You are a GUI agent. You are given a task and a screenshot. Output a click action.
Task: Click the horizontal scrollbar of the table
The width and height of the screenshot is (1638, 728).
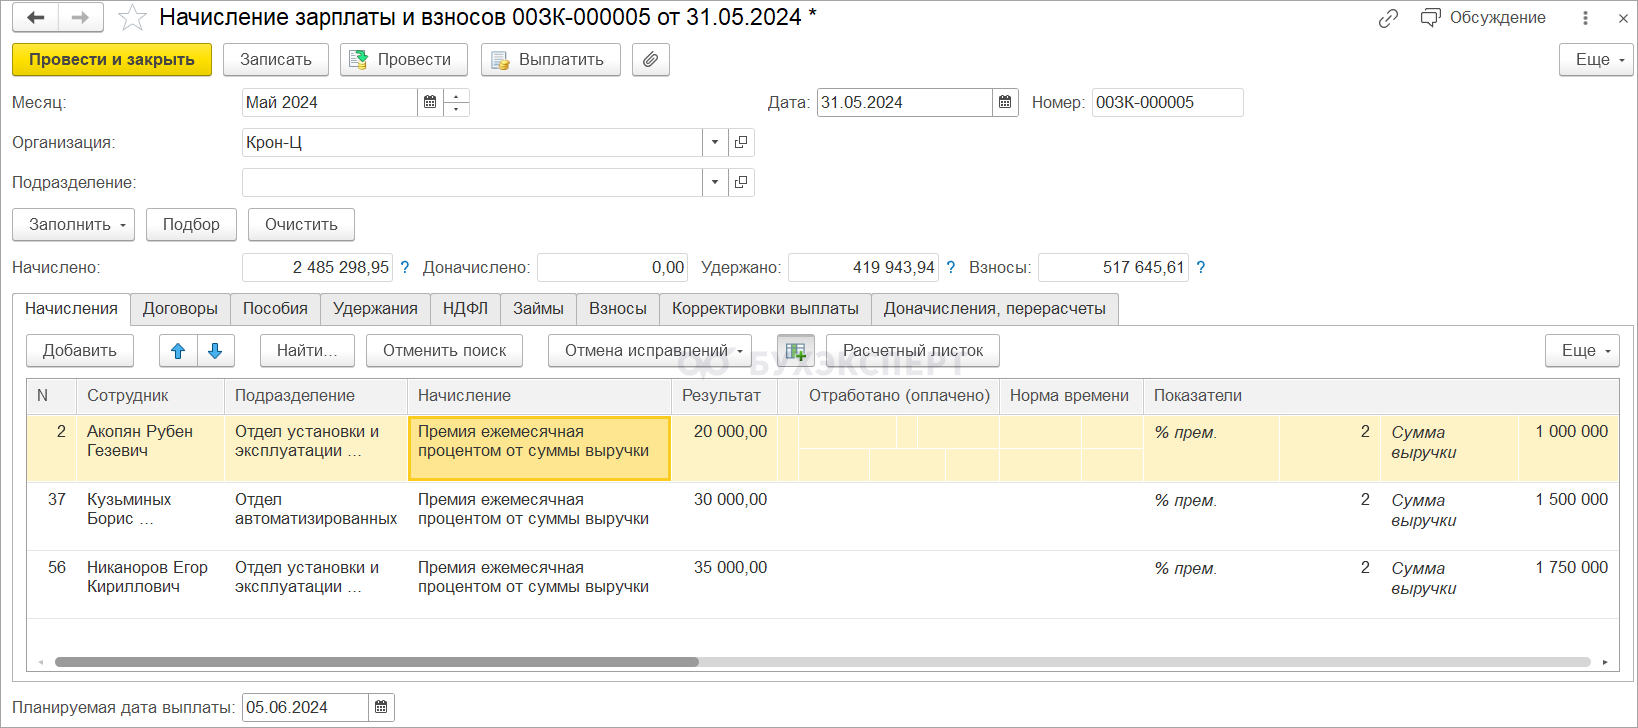pos(376,662)
